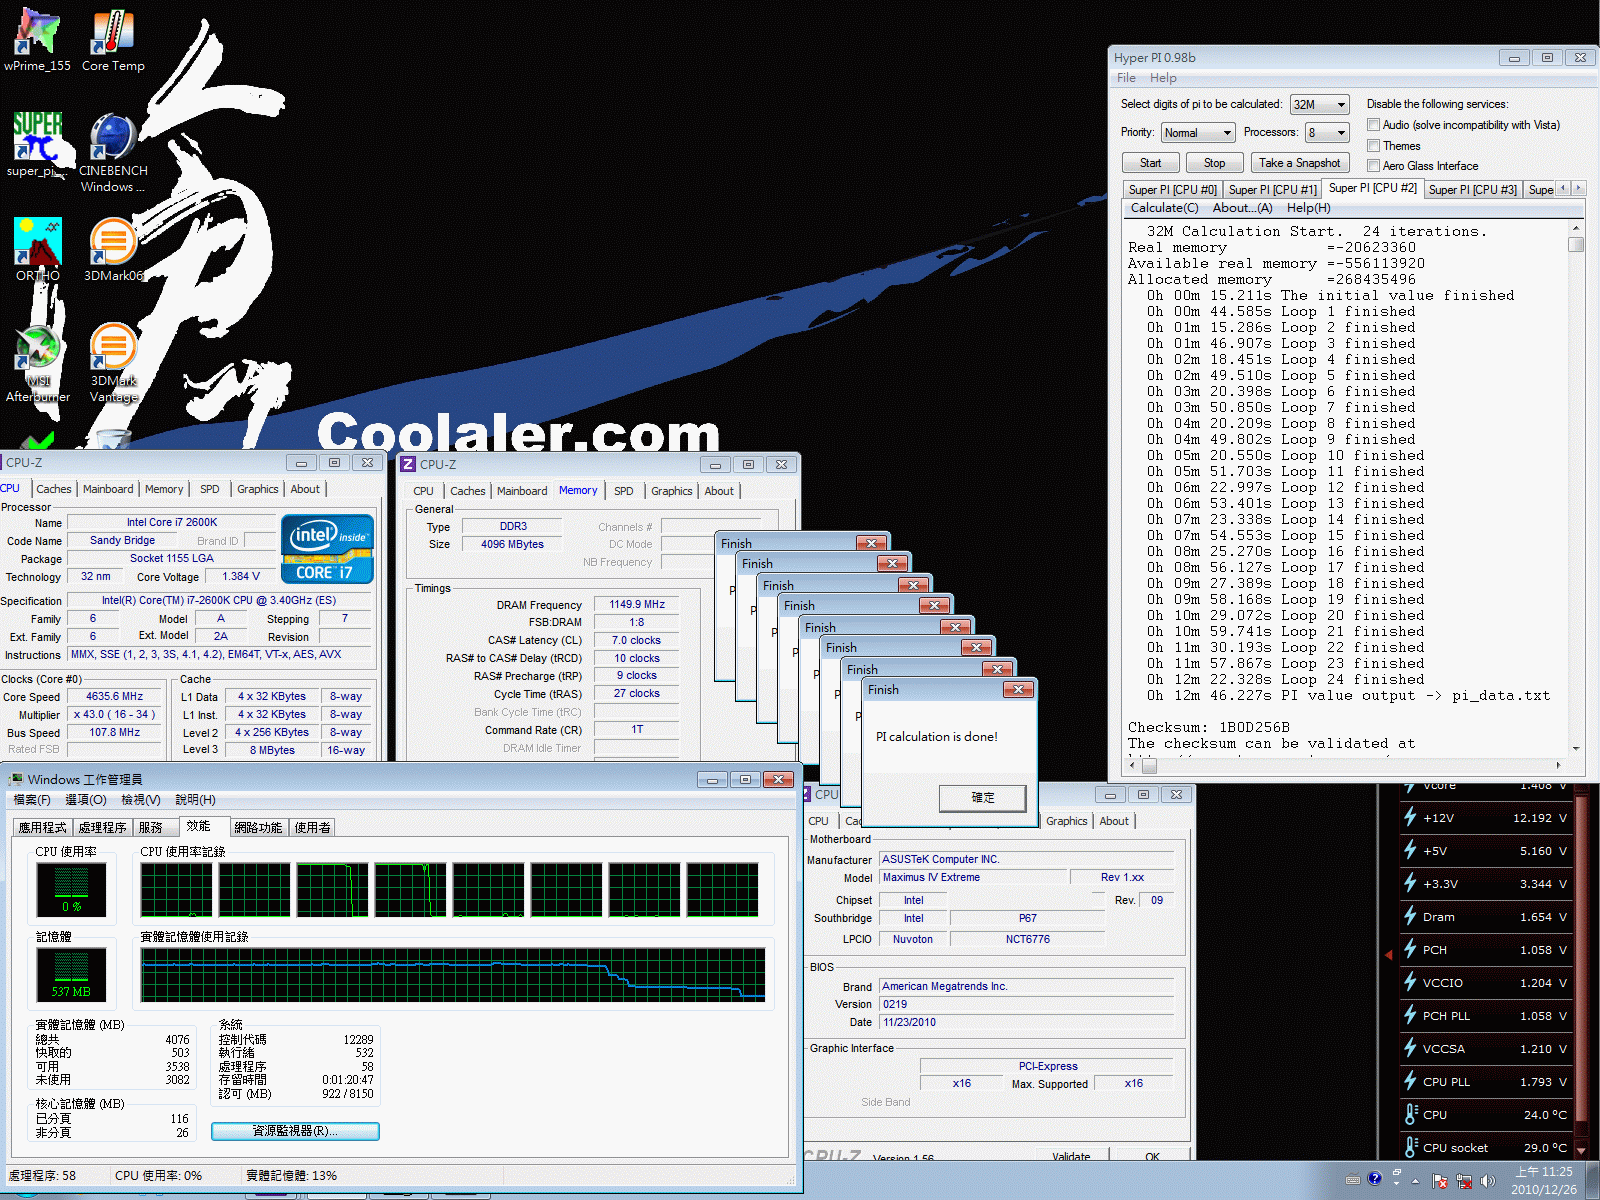
Task: Switch to the 處理程序 tab in Task Manager
Action: (102, 828)
